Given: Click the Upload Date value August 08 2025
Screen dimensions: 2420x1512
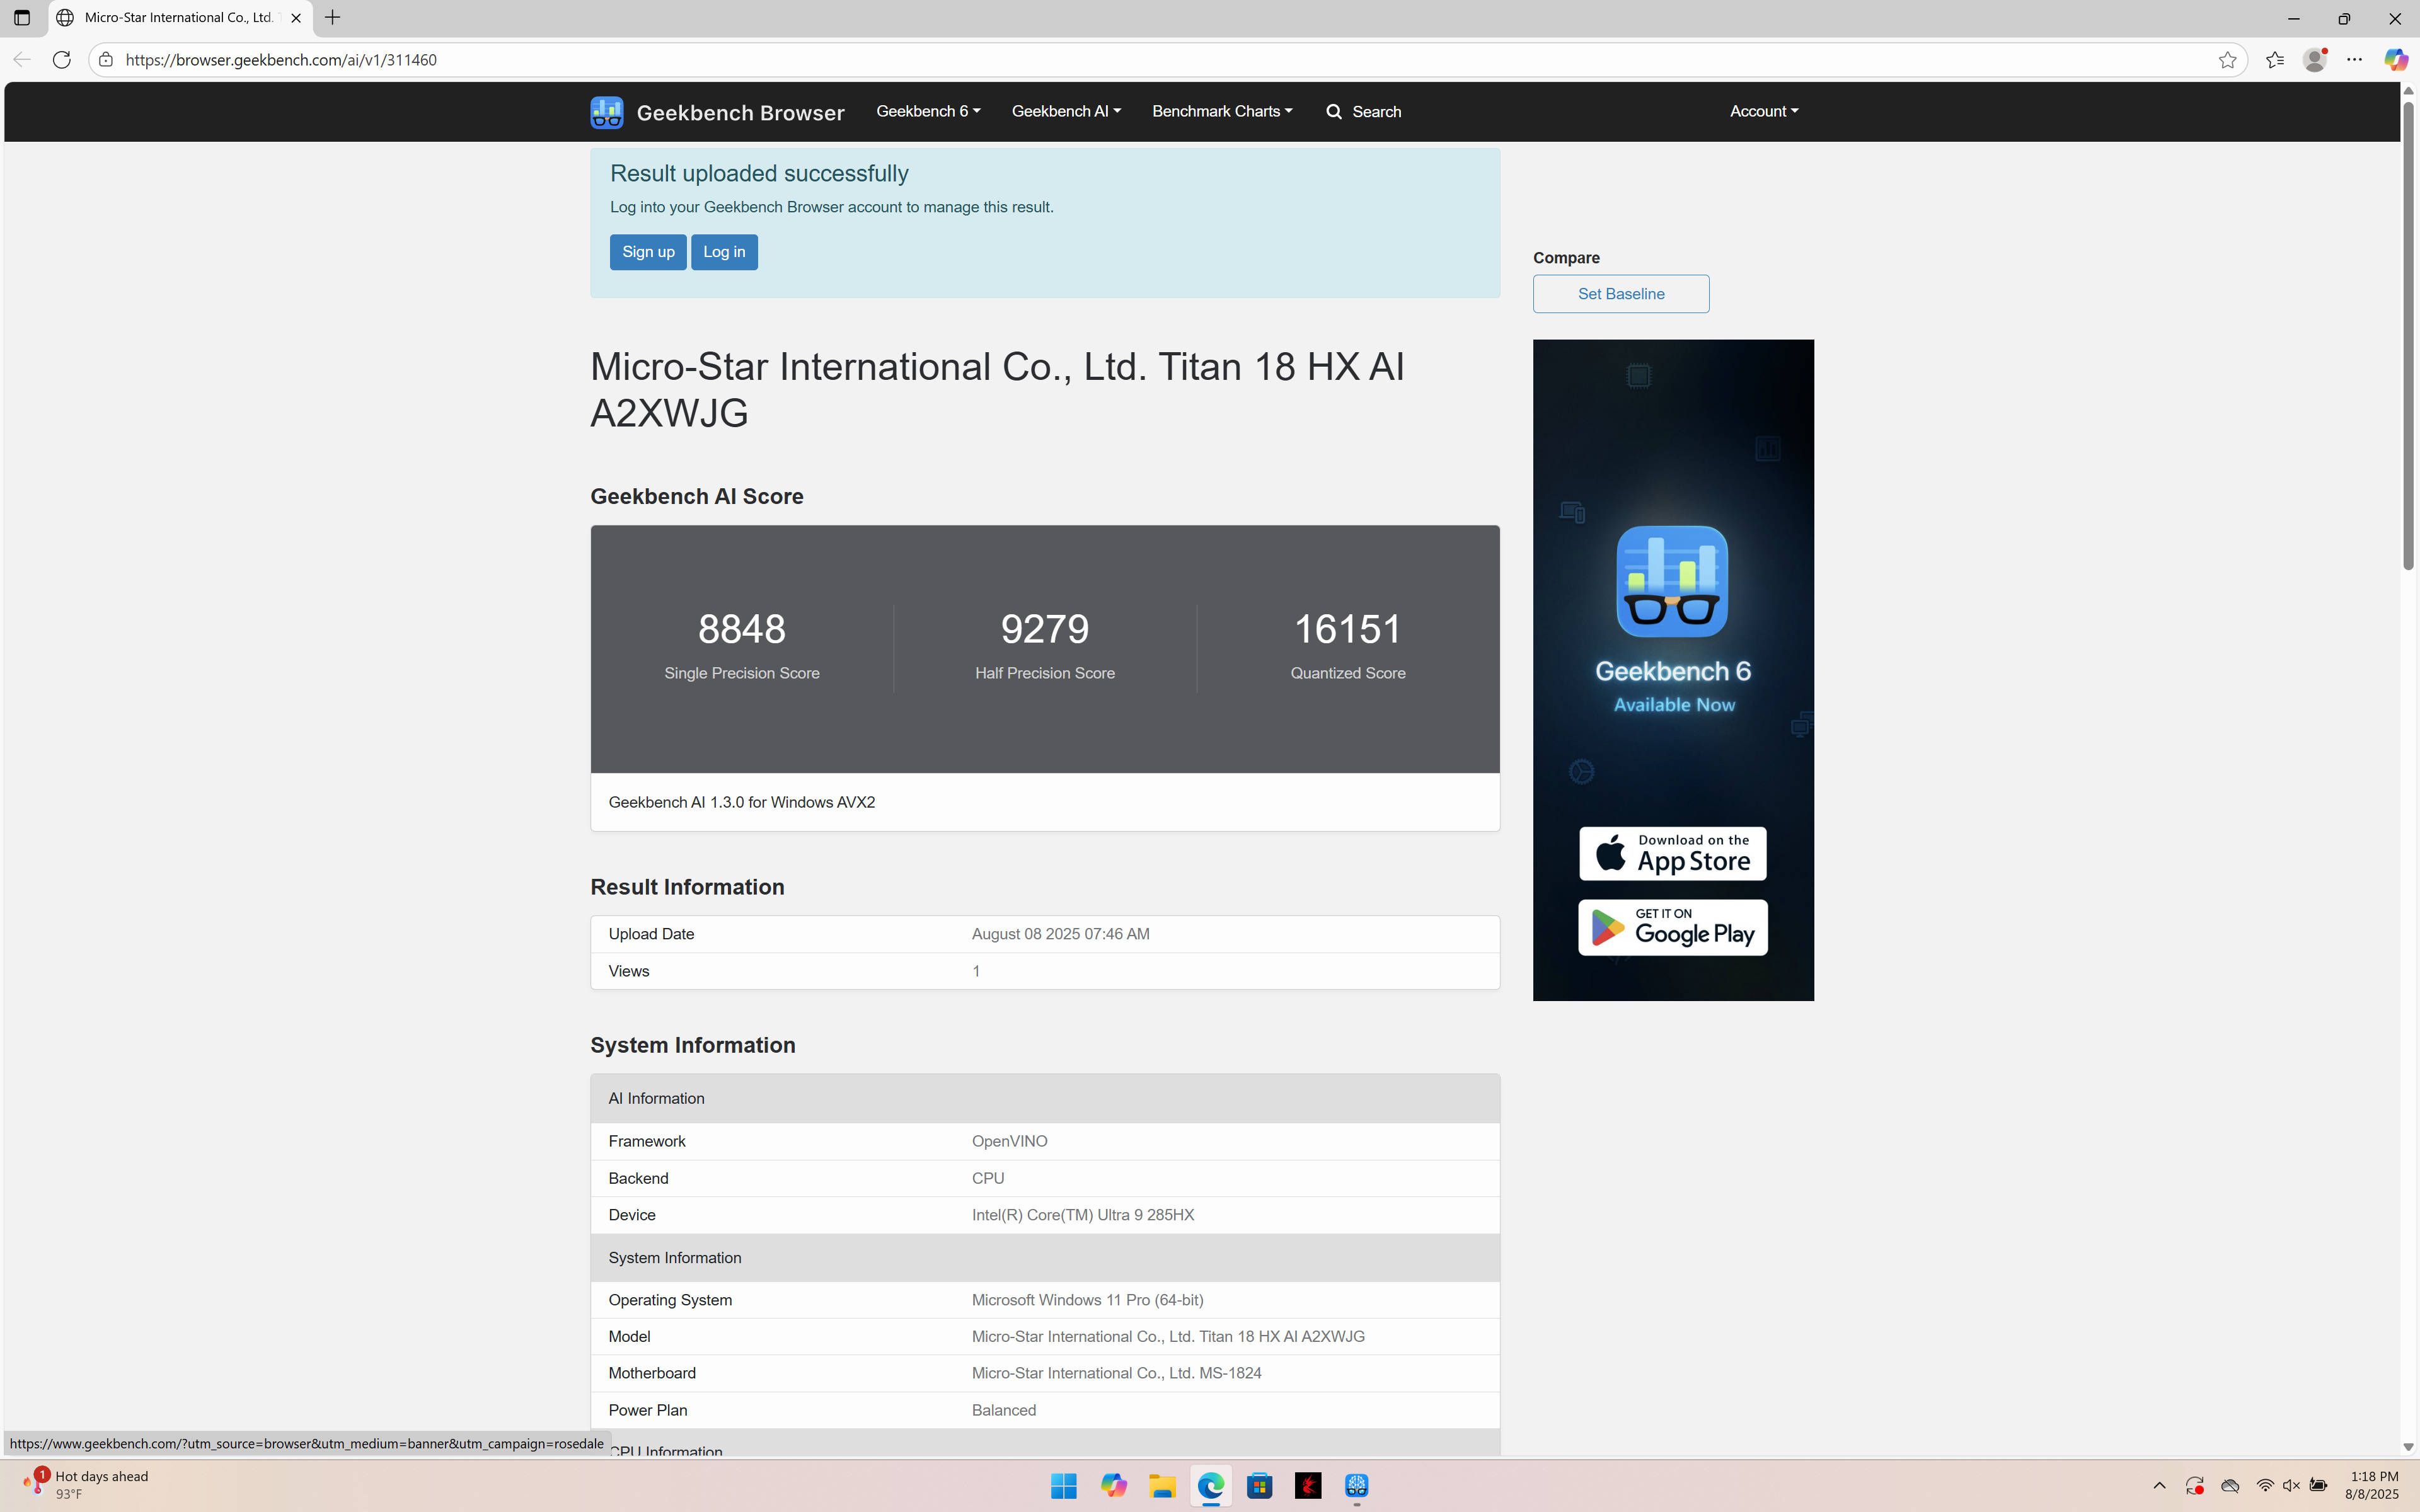Looking at the screenshot, I should 1060,934.
